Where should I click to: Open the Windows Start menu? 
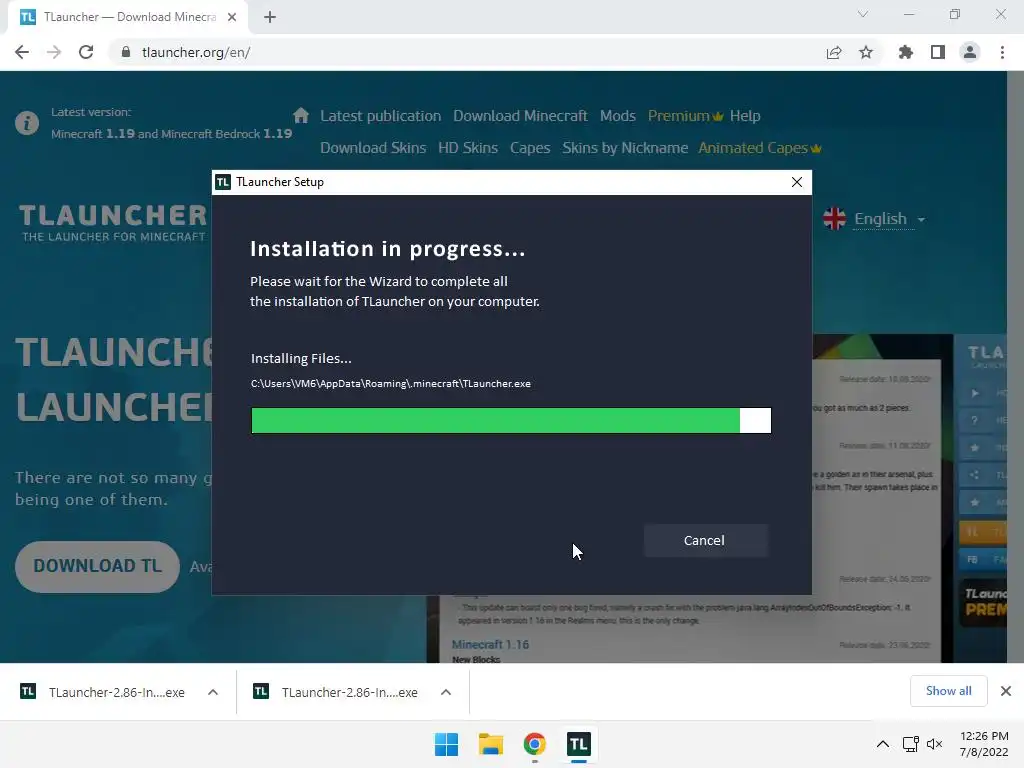447,744
